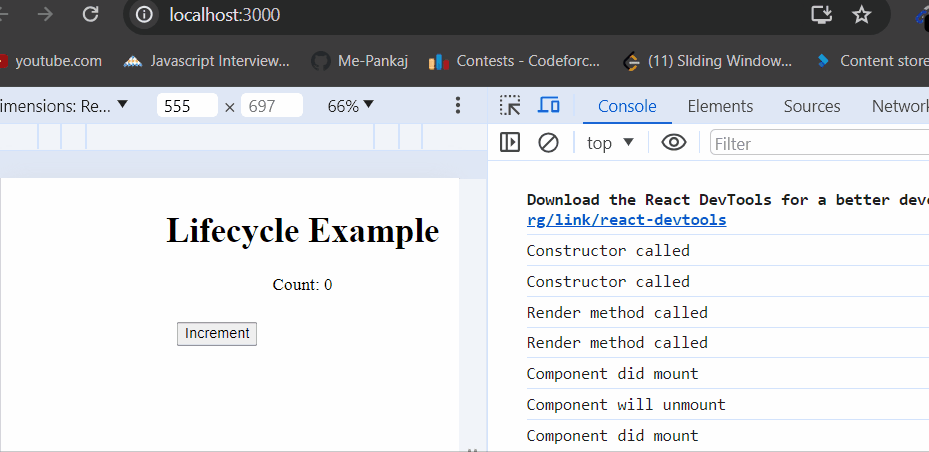Screen dimensions: 929x452
Task: Open the Javascript Interview bookmark
Action: click(x=207, y=61)
